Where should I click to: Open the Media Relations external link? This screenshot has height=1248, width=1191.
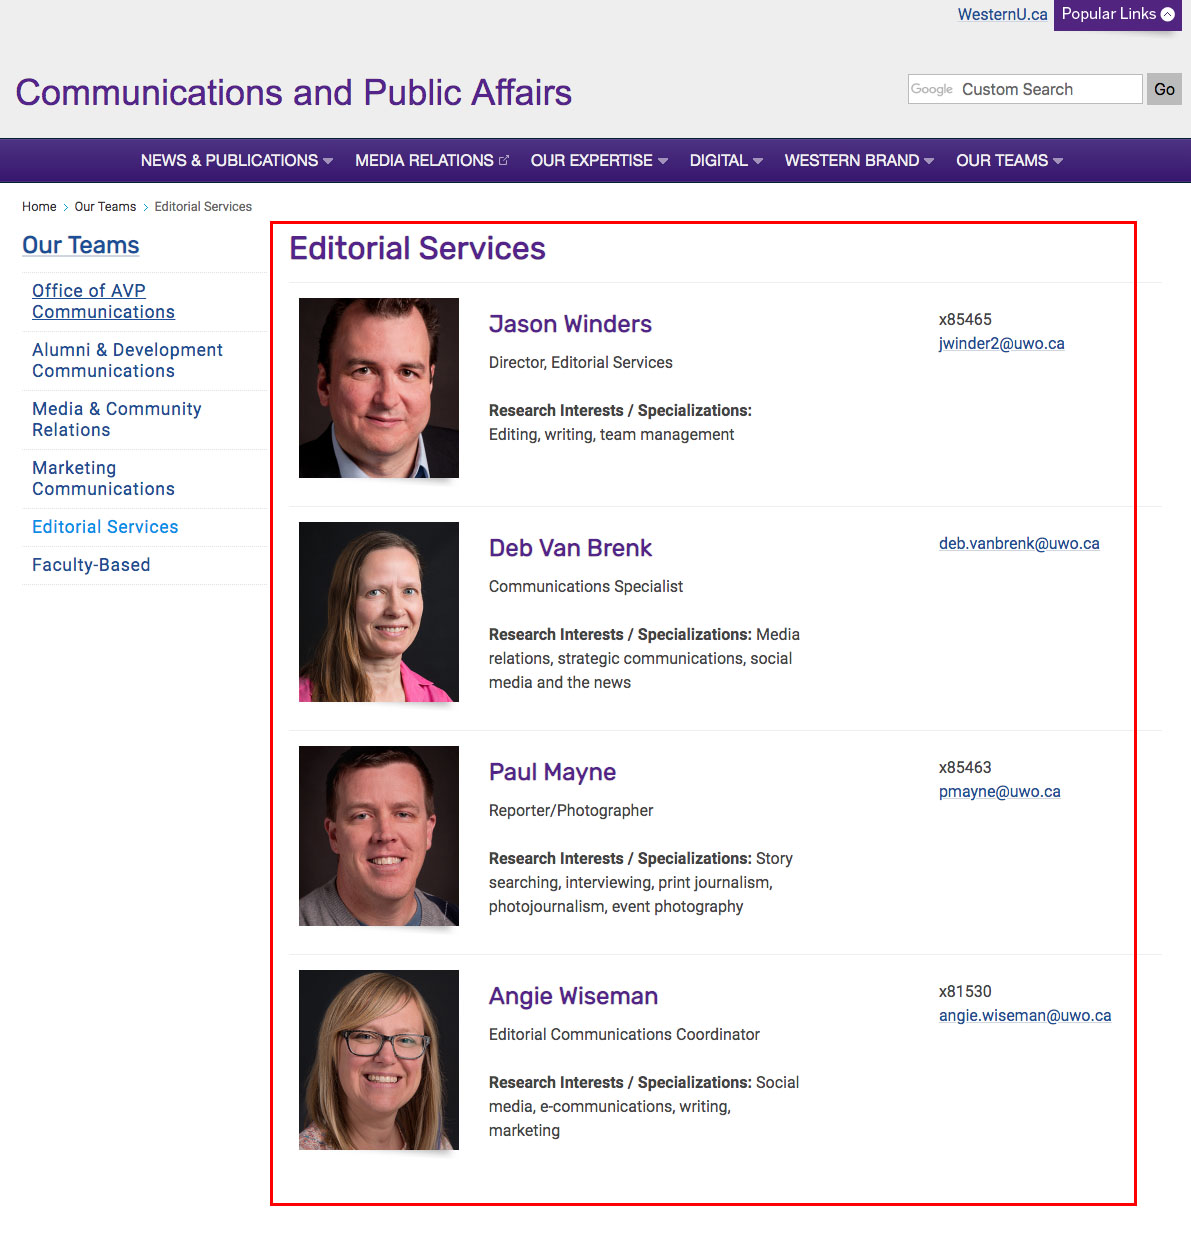pyautogui.click(x=432, y=160)
